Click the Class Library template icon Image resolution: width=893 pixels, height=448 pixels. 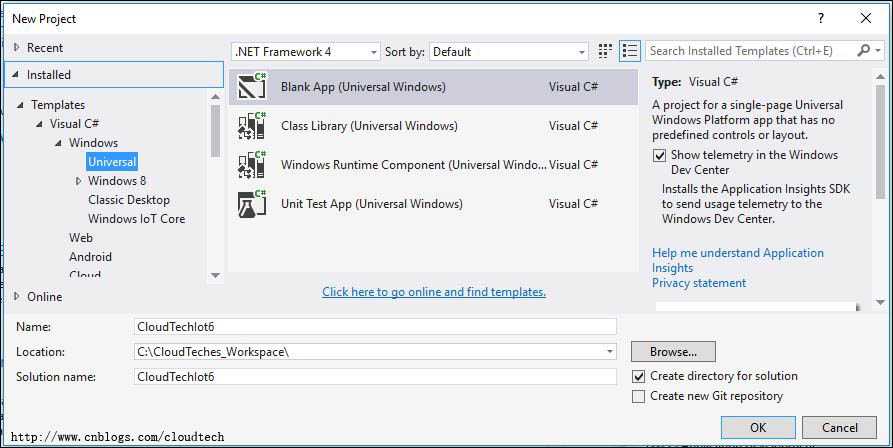(x=252, y=126)
